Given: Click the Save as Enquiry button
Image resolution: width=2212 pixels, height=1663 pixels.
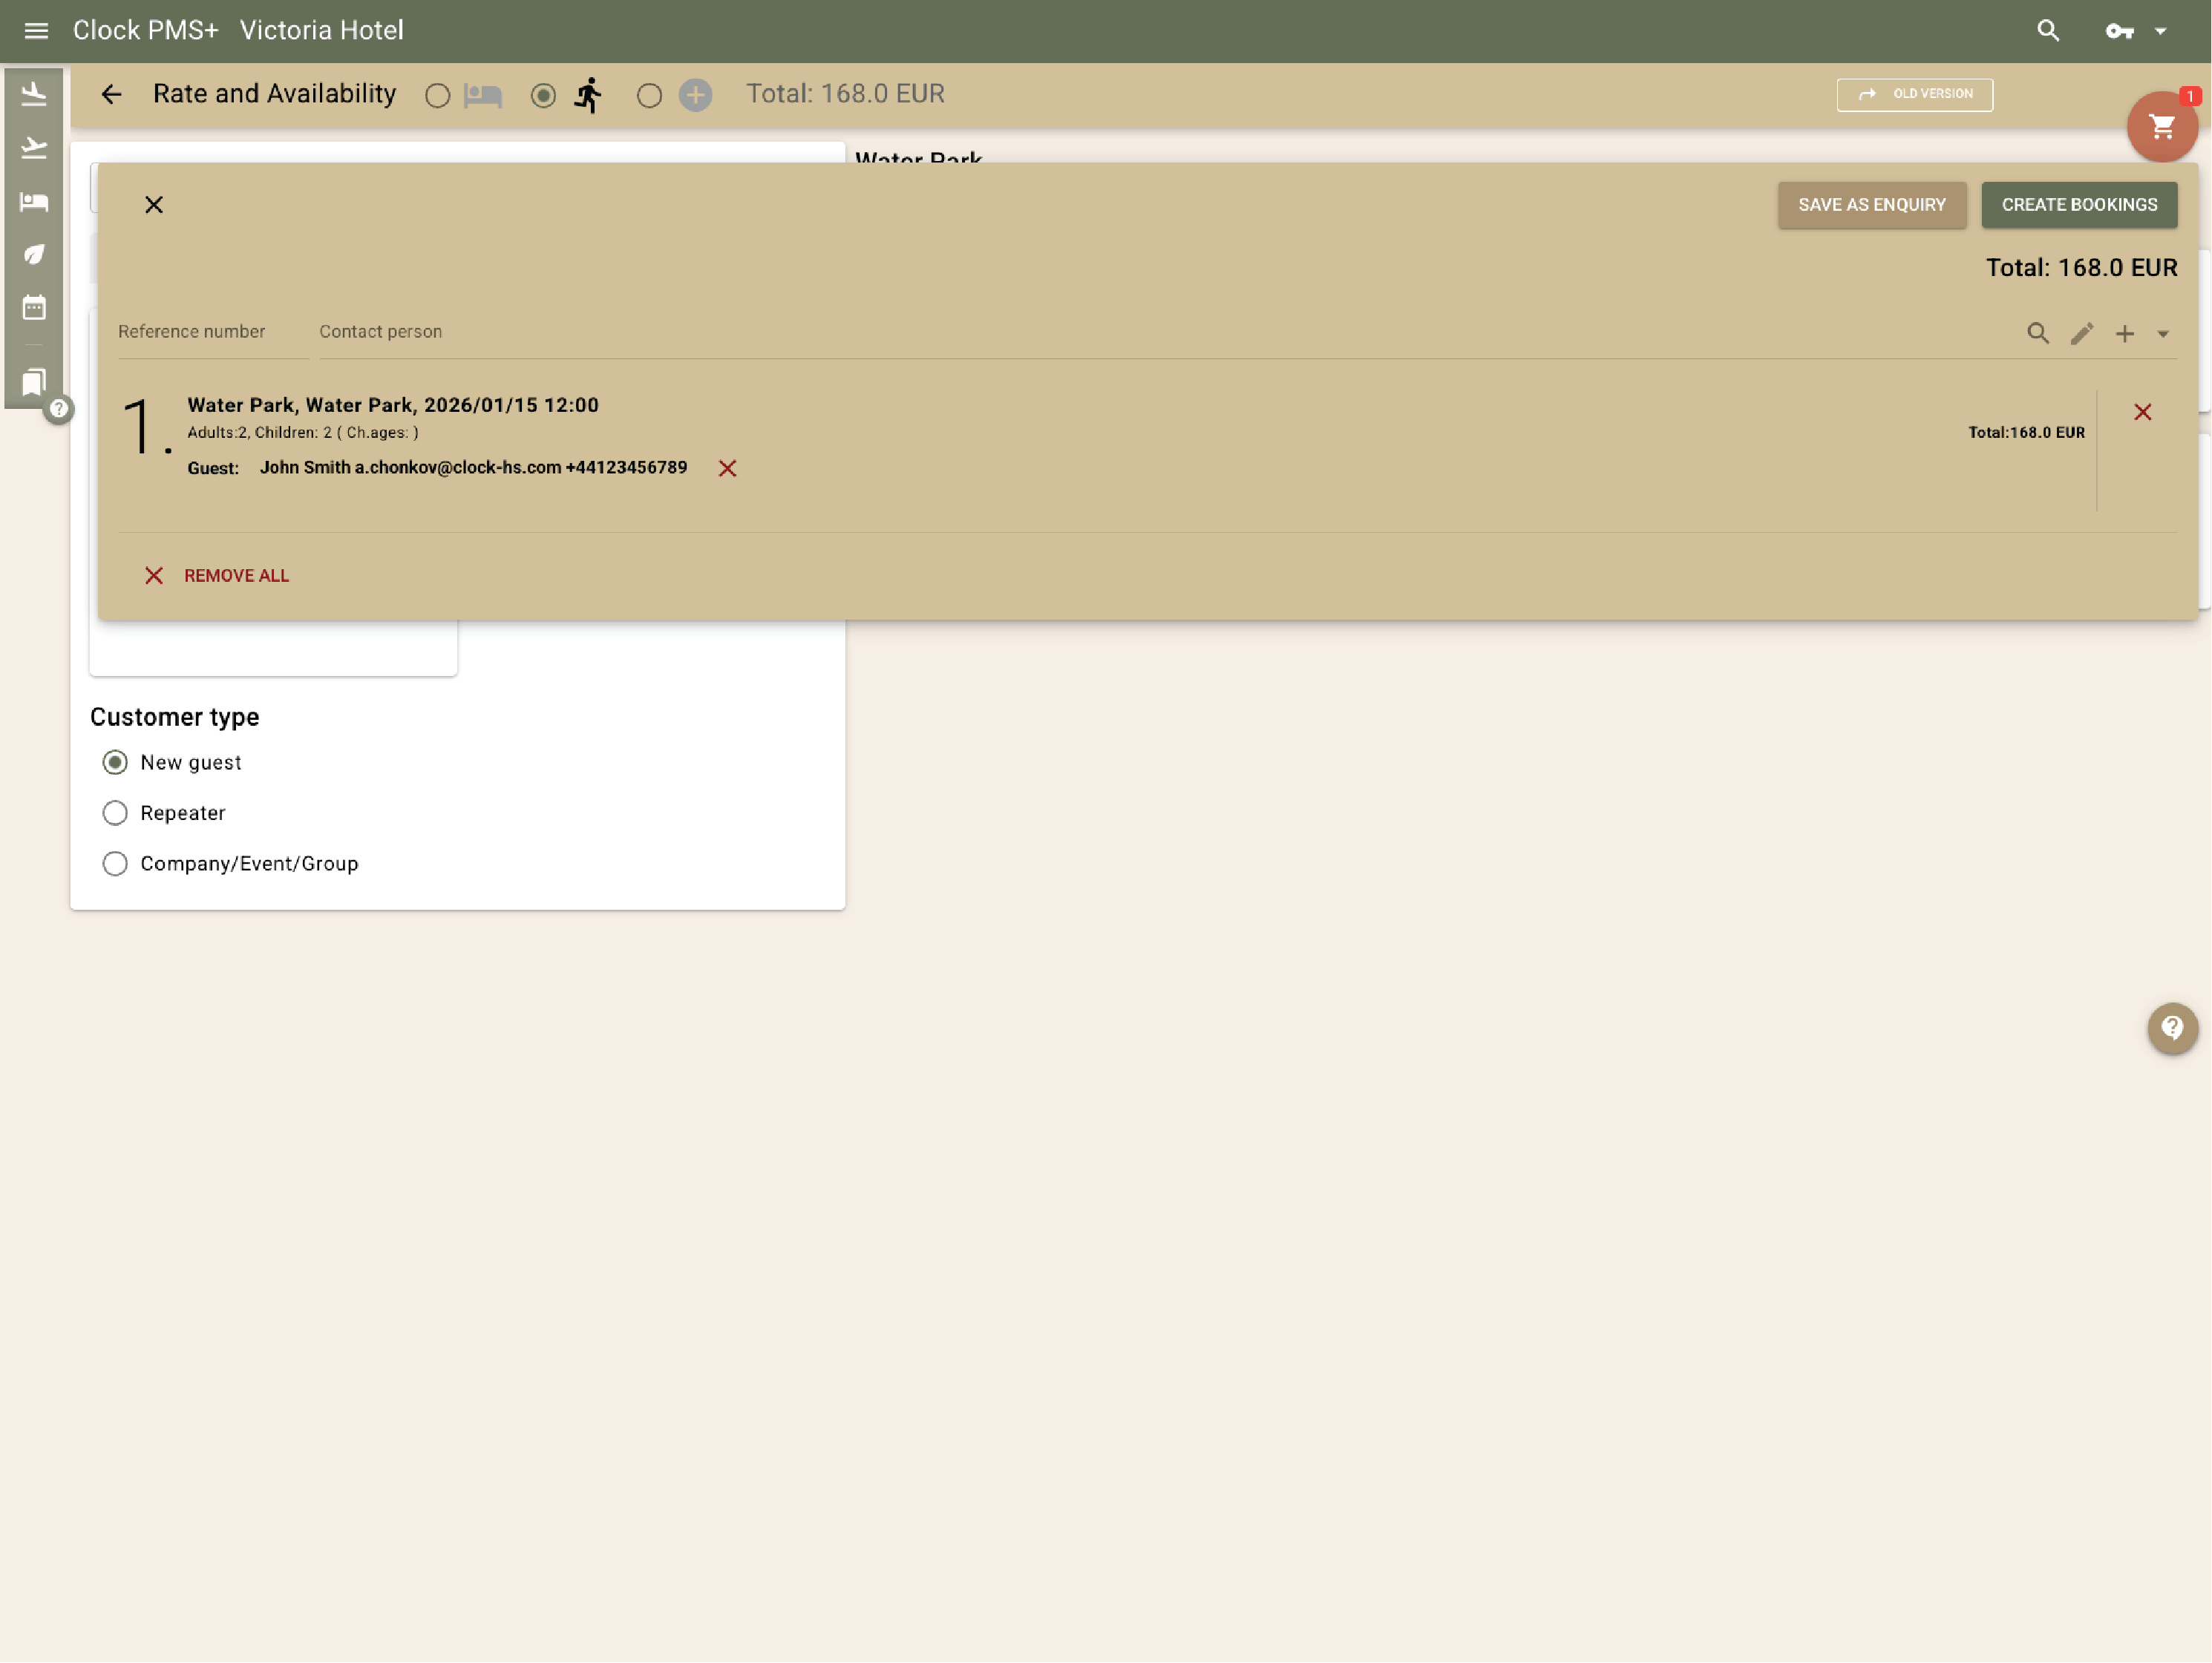Looking at the screenshot, I should 1871,205.
